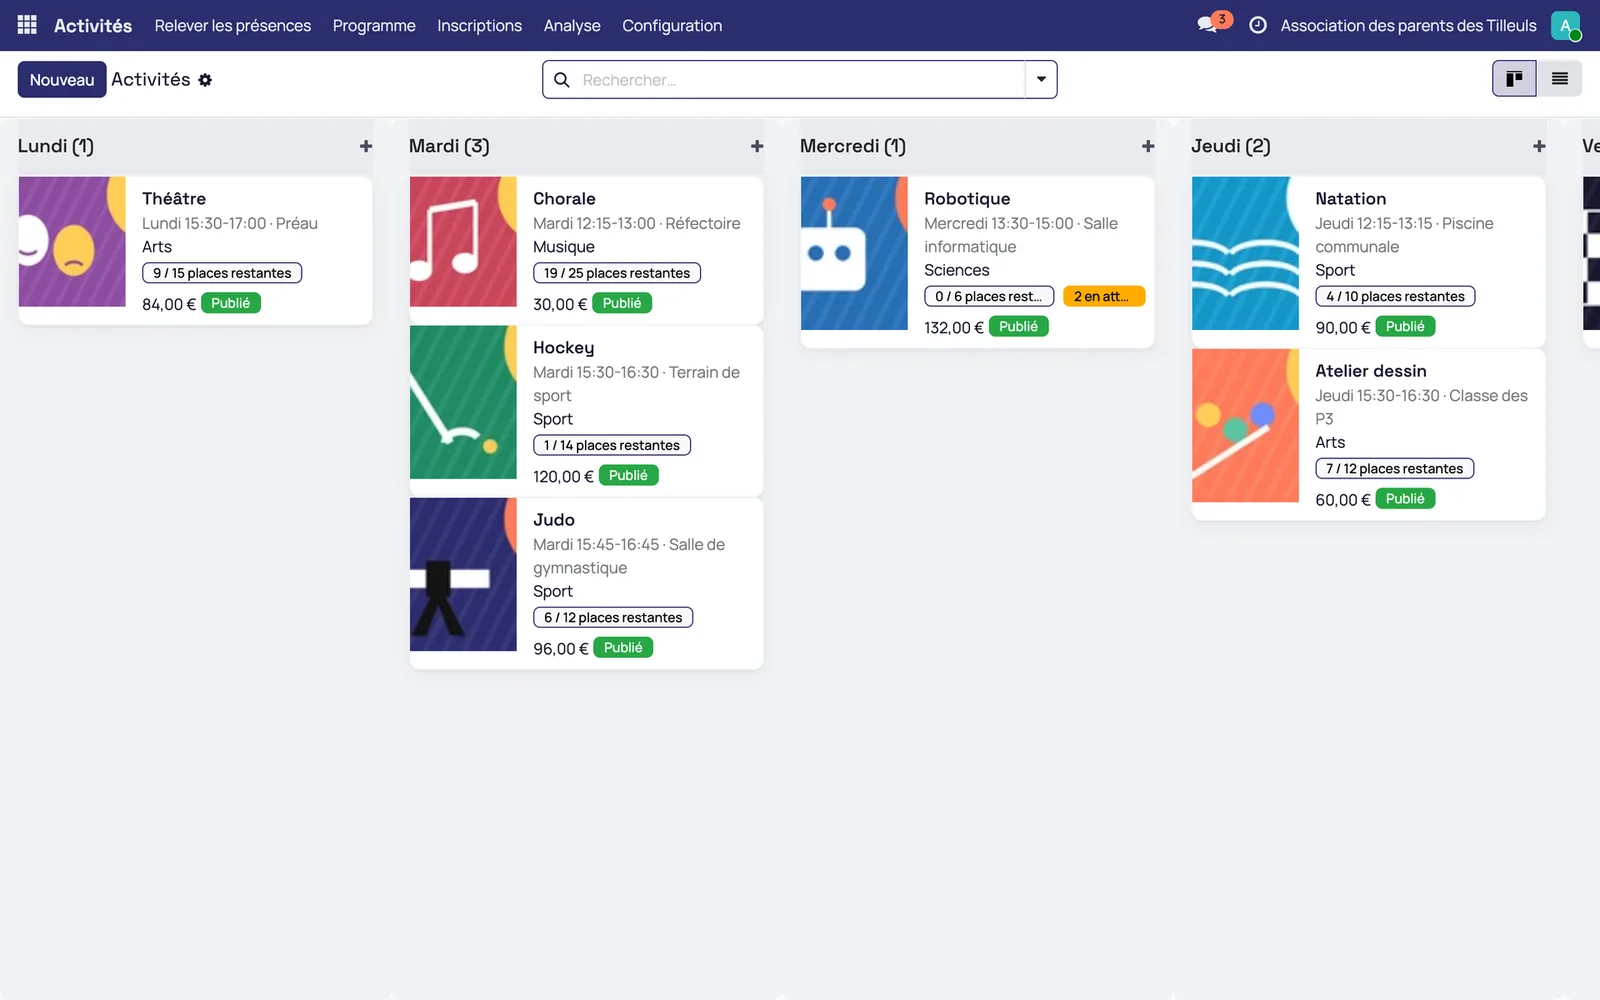
Task: Open the Relever les présences menu
Action: coord(233,25)
